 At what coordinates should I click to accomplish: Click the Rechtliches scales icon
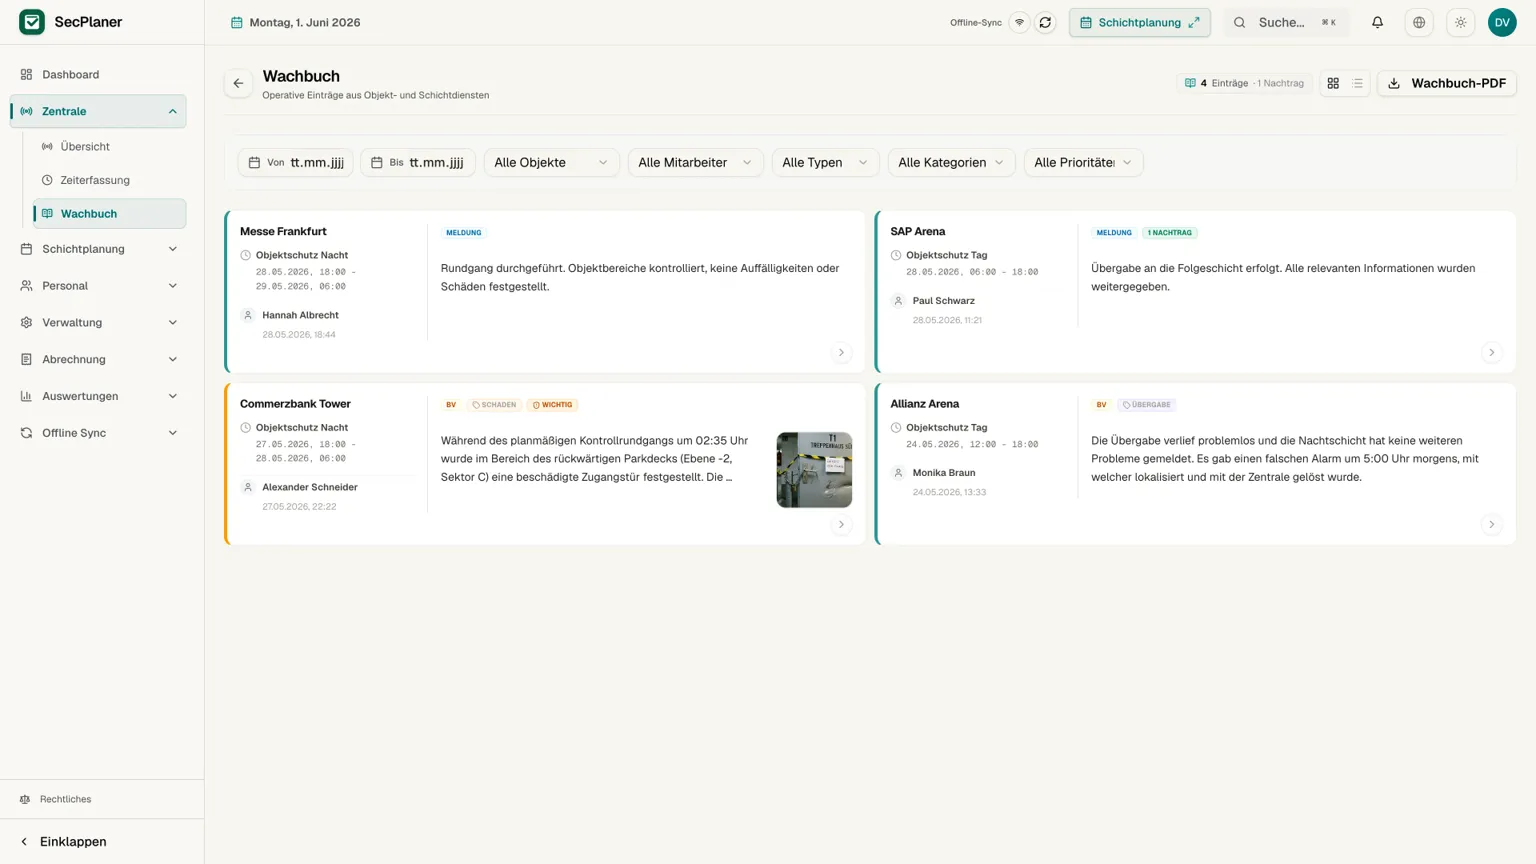25,799
